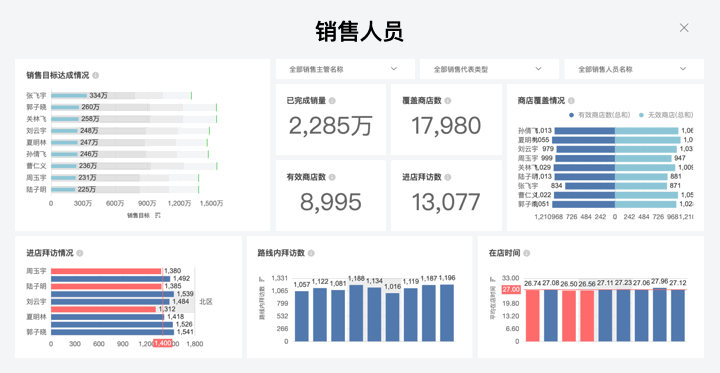Click the red 1,385 visit bar
The height and width of the screenshot is (373, 720).
click(x=106, y=286)
